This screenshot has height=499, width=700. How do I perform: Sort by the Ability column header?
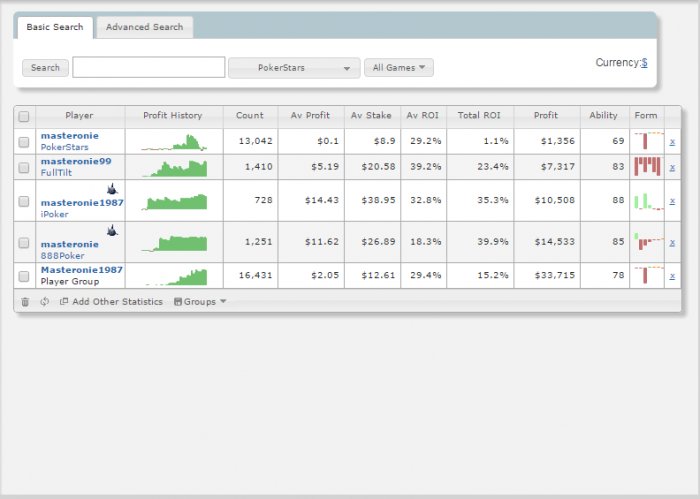(604, 116)
